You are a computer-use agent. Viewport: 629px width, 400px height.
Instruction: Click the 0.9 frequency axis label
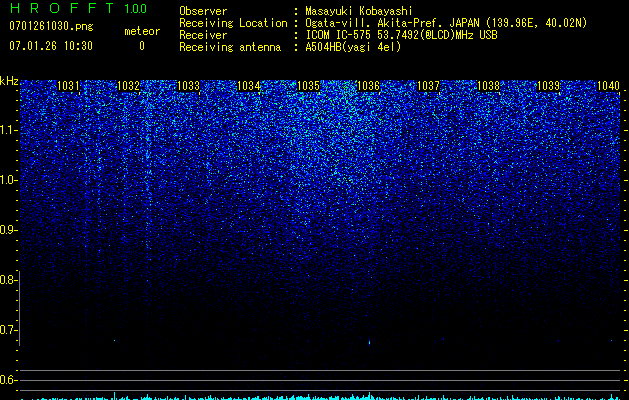[8, 230]
